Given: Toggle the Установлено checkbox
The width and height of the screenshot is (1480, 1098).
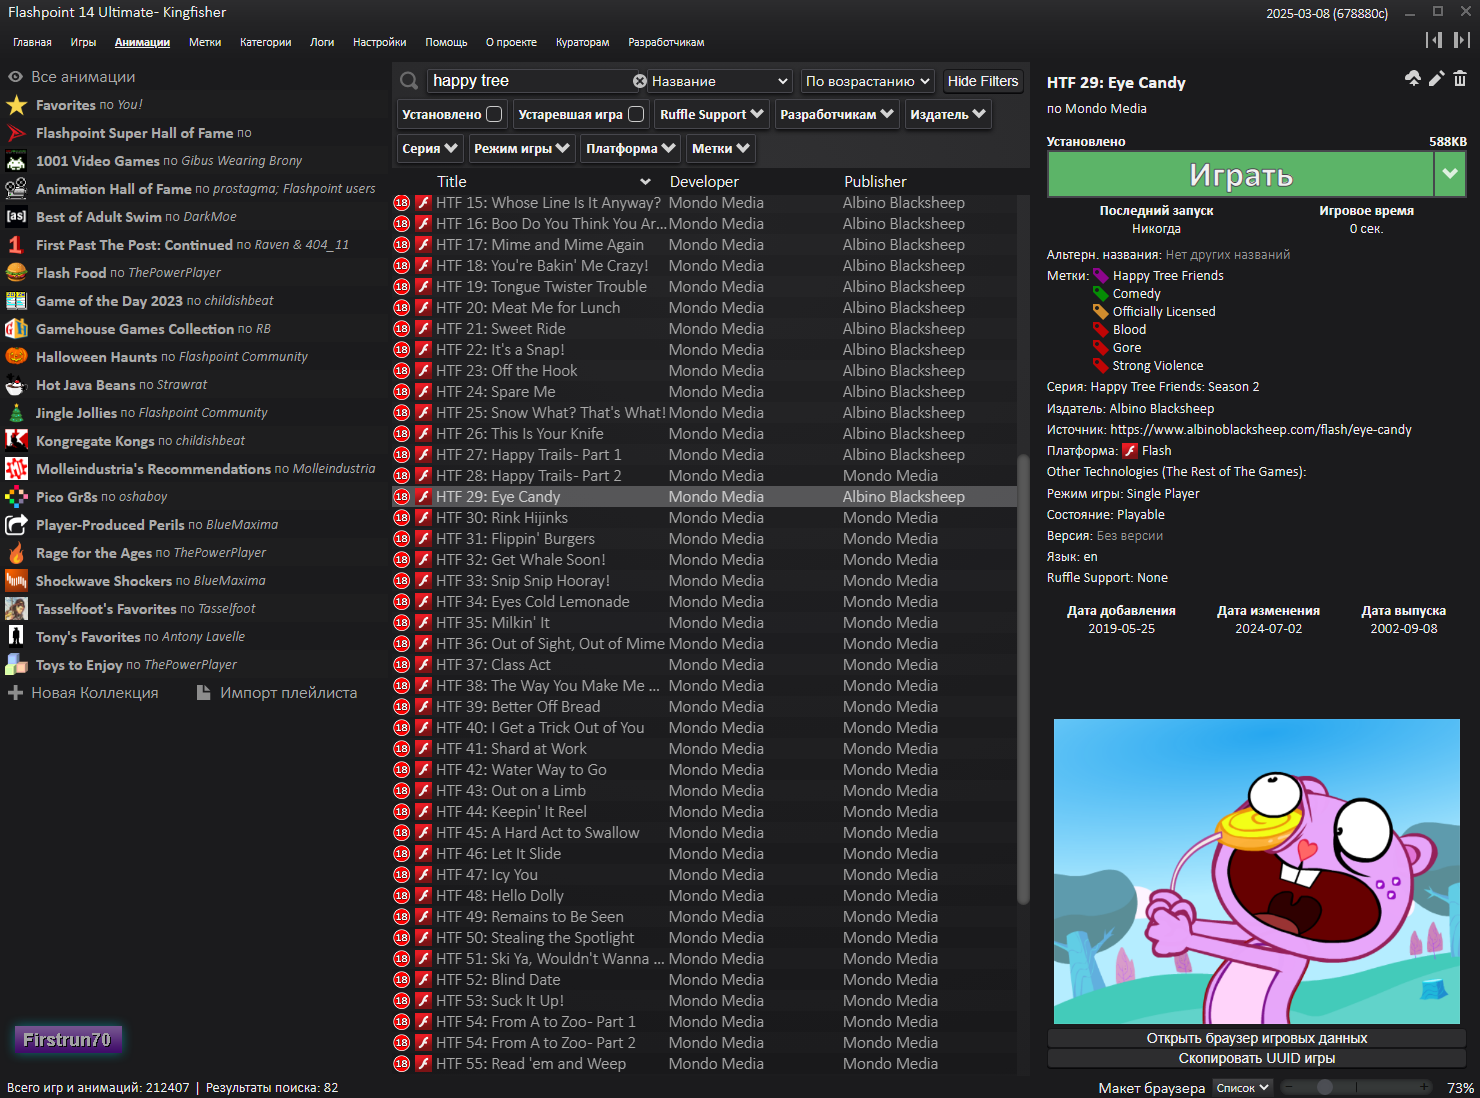Looking at the screenshot, I should 494,114.
